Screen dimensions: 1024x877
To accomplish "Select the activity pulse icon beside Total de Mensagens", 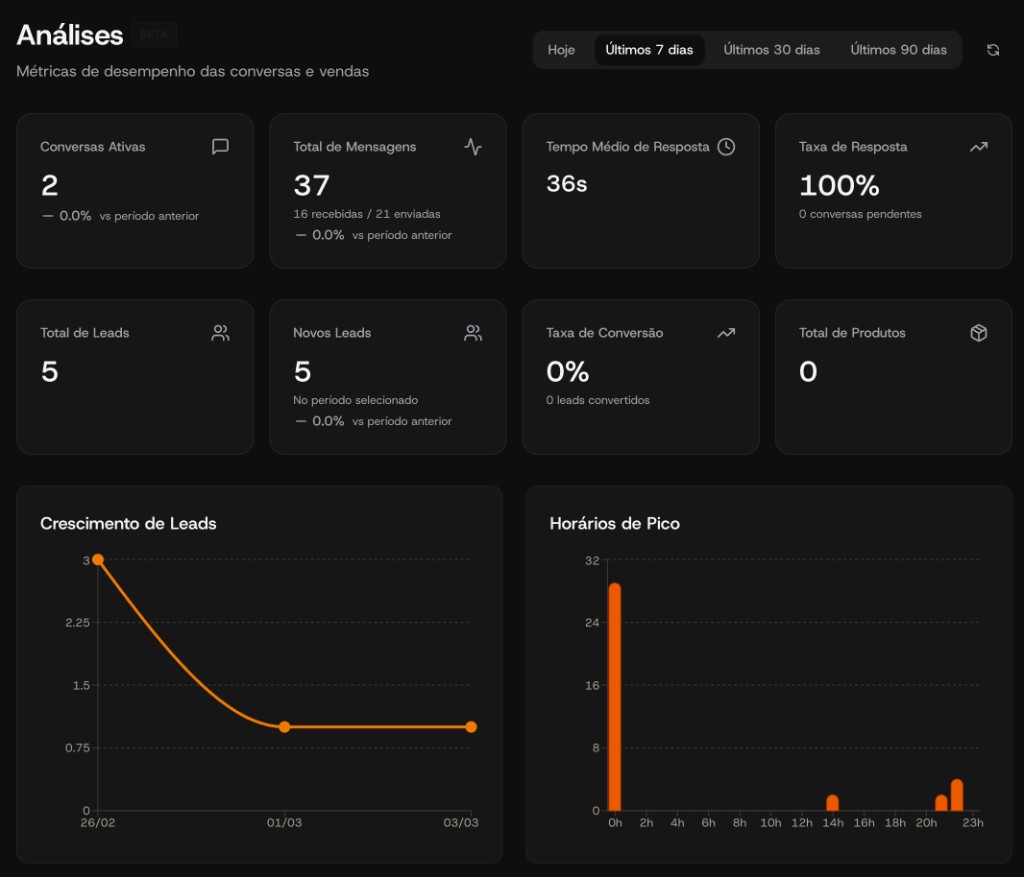I will [471, 146].
